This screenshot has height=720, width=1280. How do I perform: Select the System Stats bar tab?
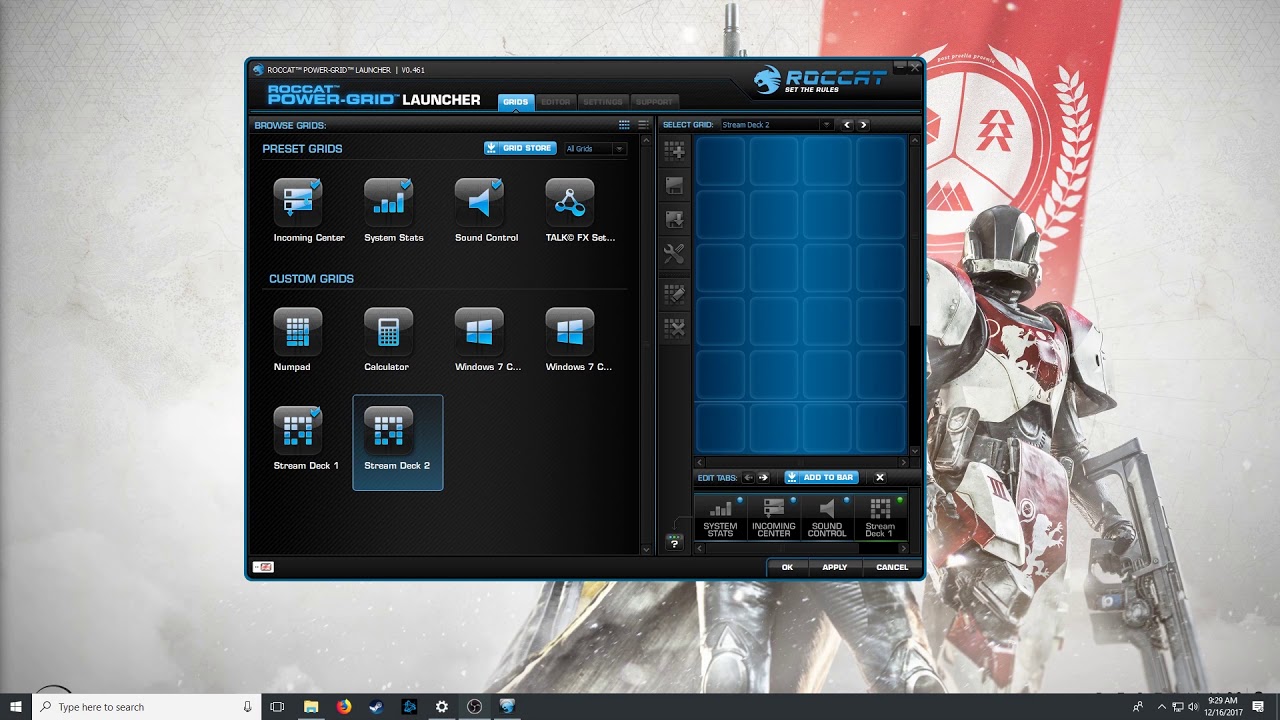tap(720, 517)
